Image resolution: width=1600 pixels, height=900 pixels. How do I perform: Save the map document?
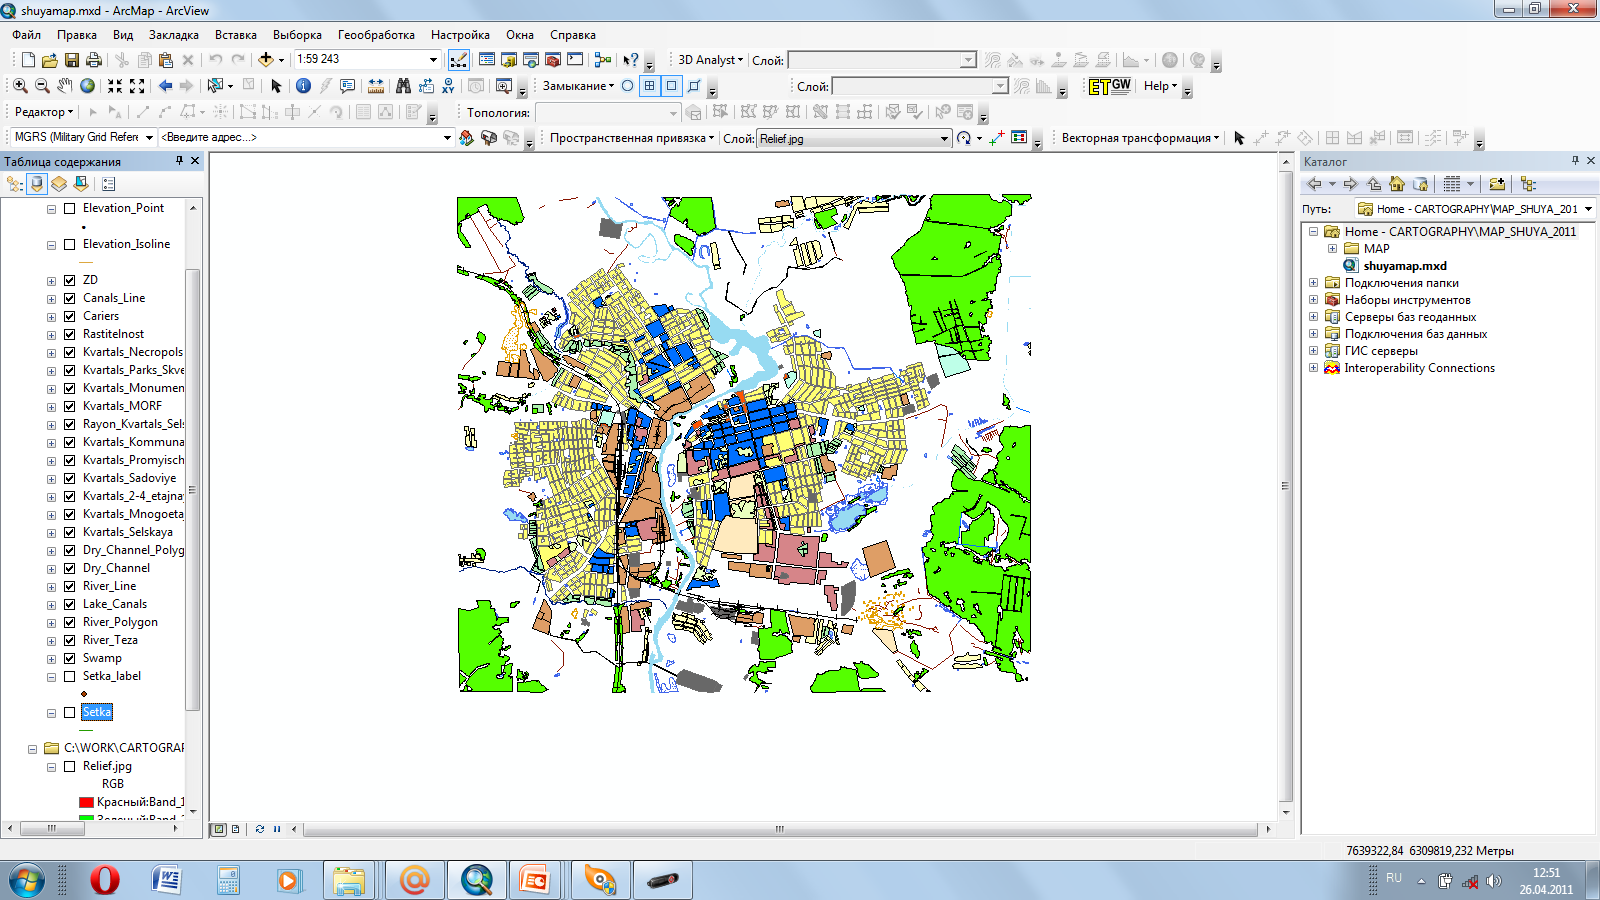(71, 60)
